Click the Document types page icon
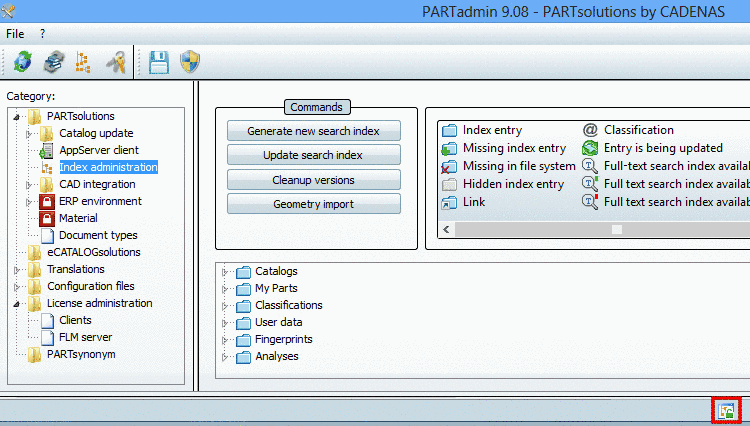 coord(47,235)
